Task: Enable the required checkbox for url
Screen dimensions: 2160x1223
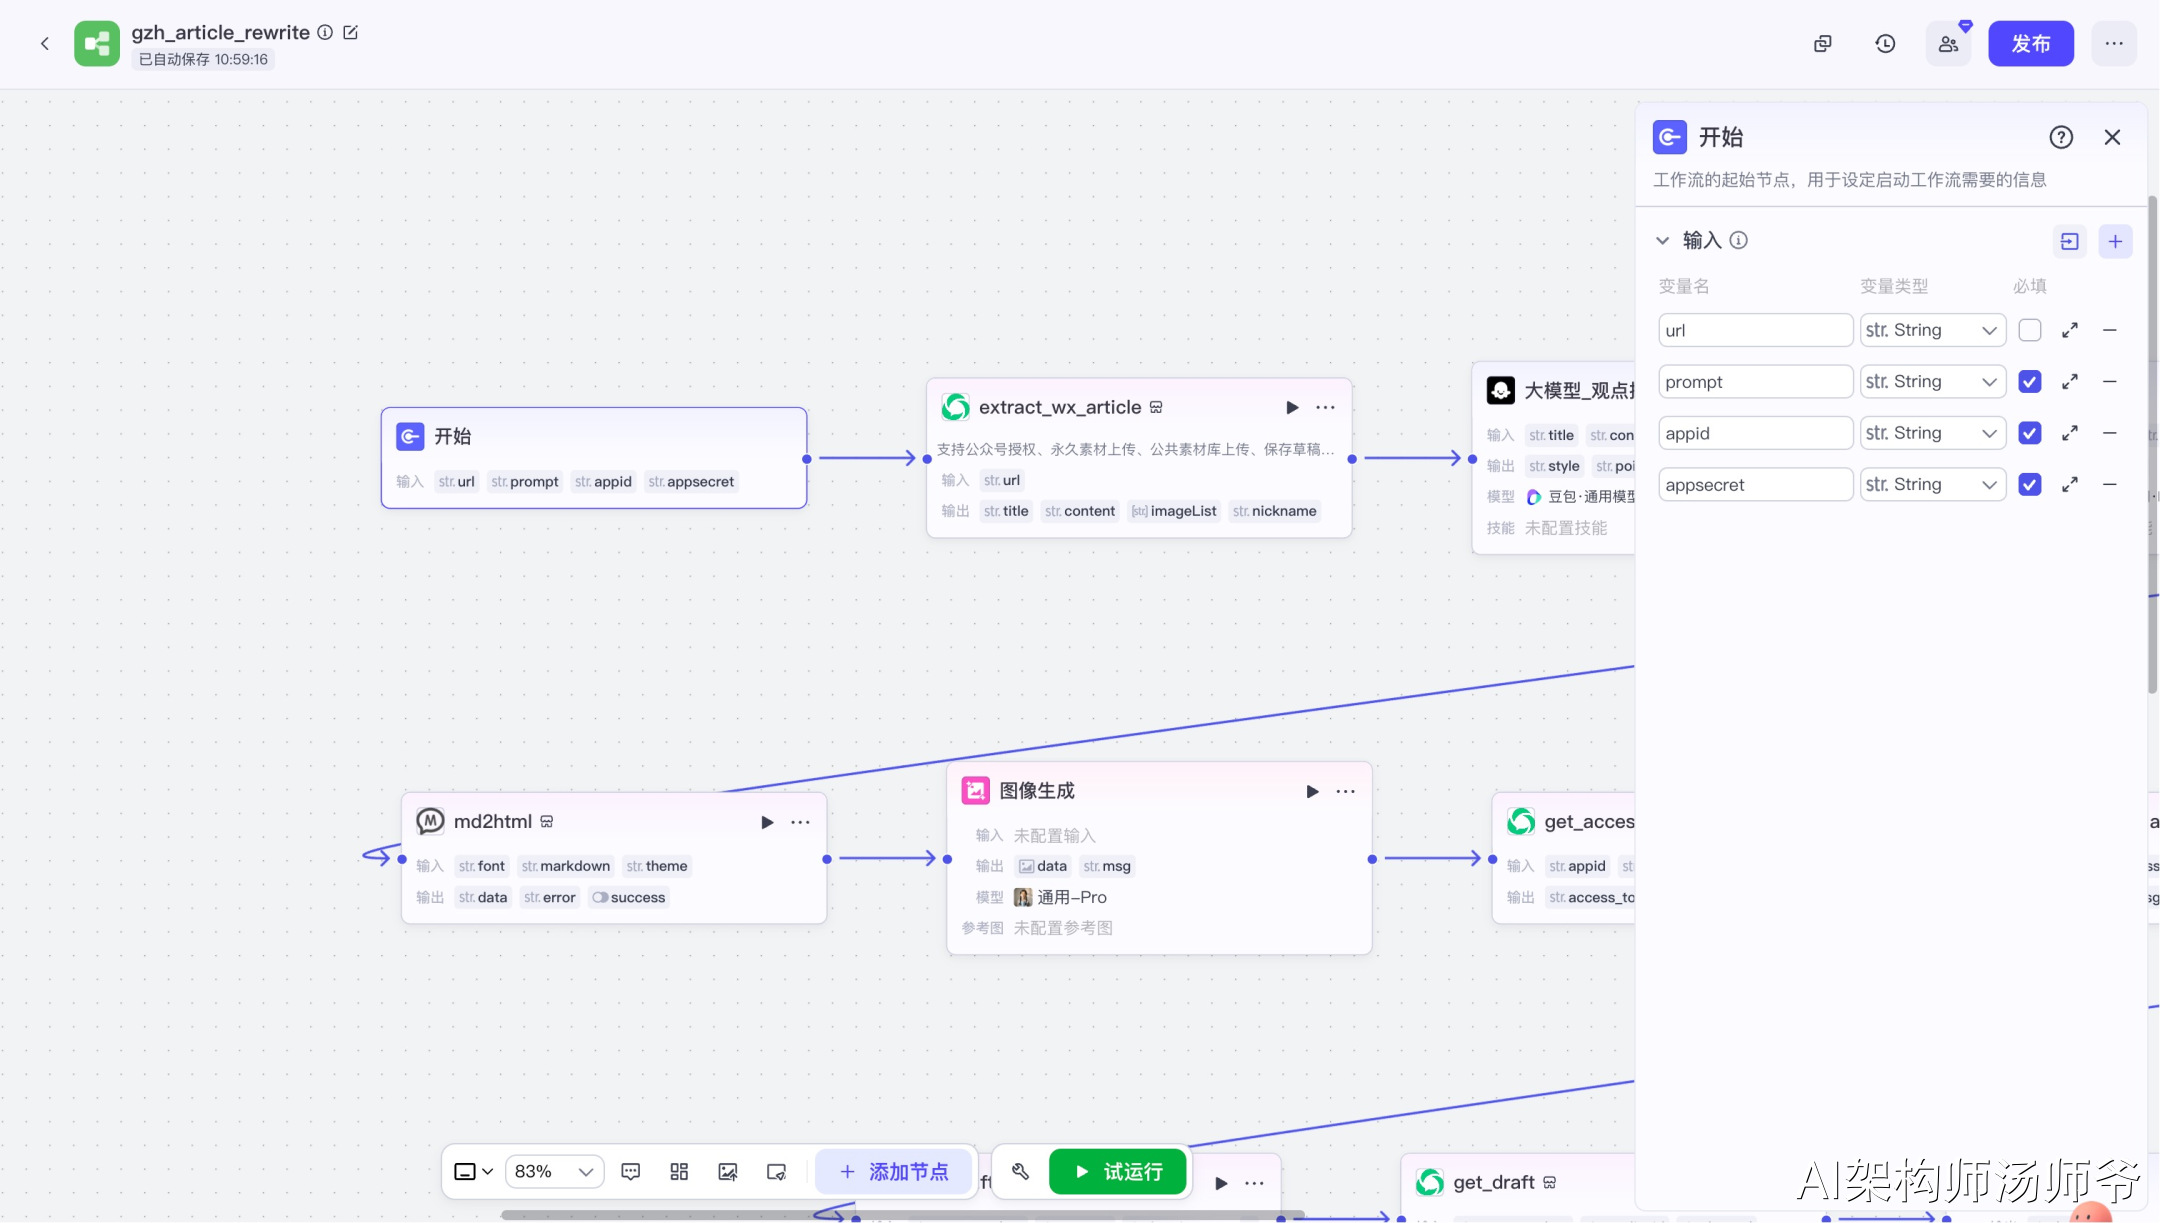Action: pyautogui.click(x=2029, y=330)
